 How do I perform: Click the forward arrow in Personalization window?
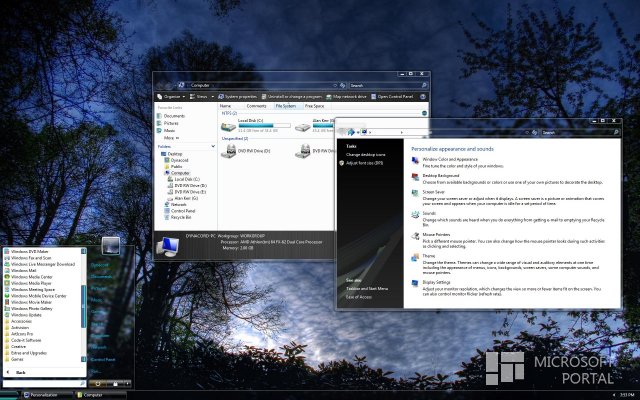(351, 132)
